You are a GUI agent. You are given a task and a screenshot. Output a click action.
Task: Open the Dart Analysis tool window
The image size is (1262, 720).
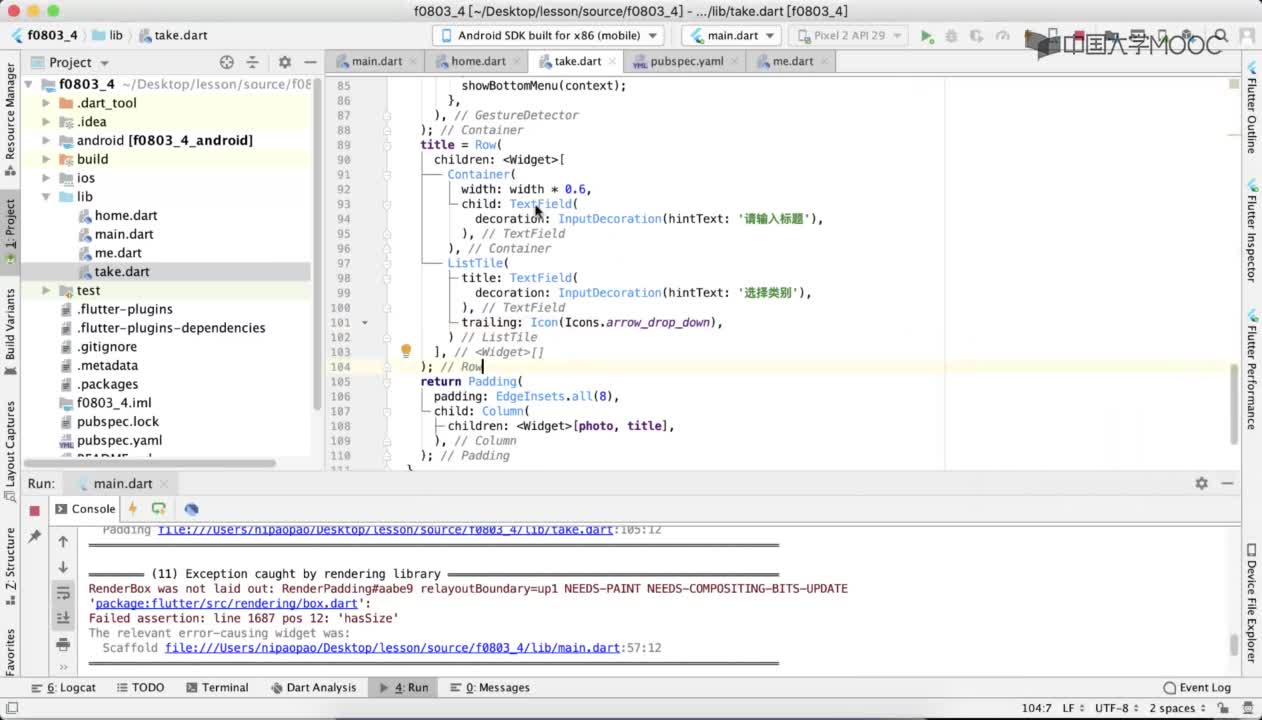(x=314, y=688)
